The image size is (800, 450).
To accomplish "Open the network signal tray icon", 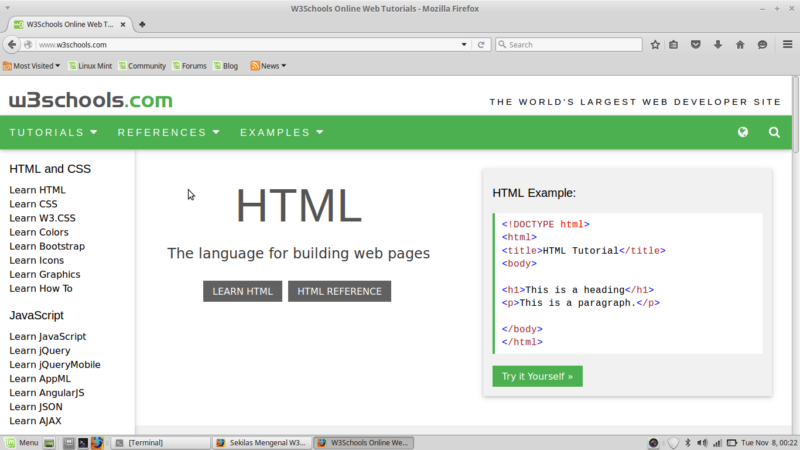I will [x=717, y=443].
